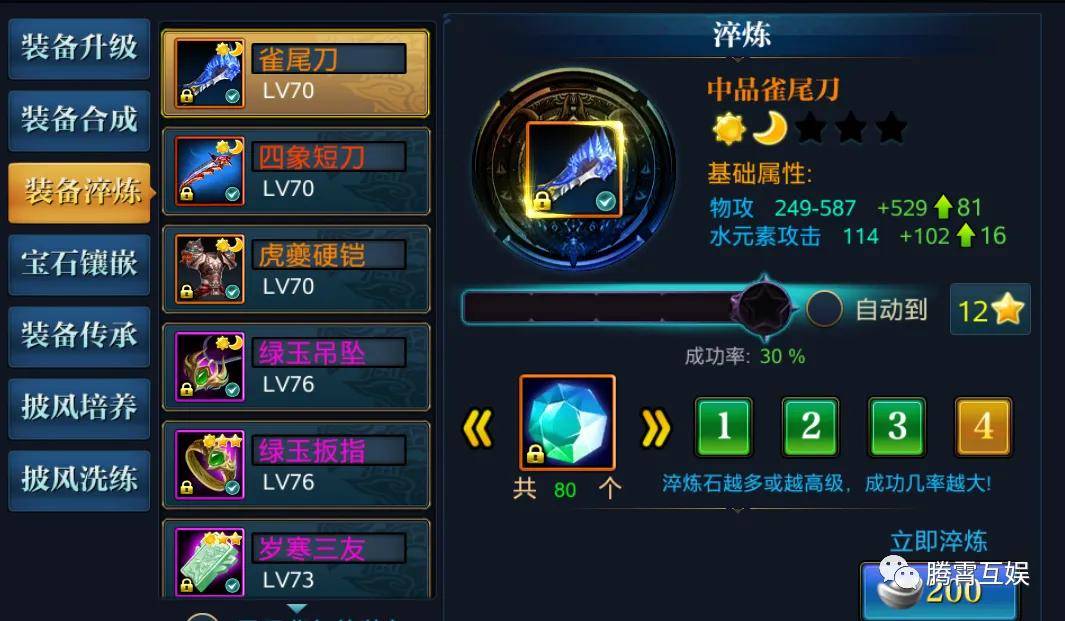Screen dimensions: 1065x621
Task: Choose the 虎夔硬铠 armor icon
Action: click(x=210, y=268)
